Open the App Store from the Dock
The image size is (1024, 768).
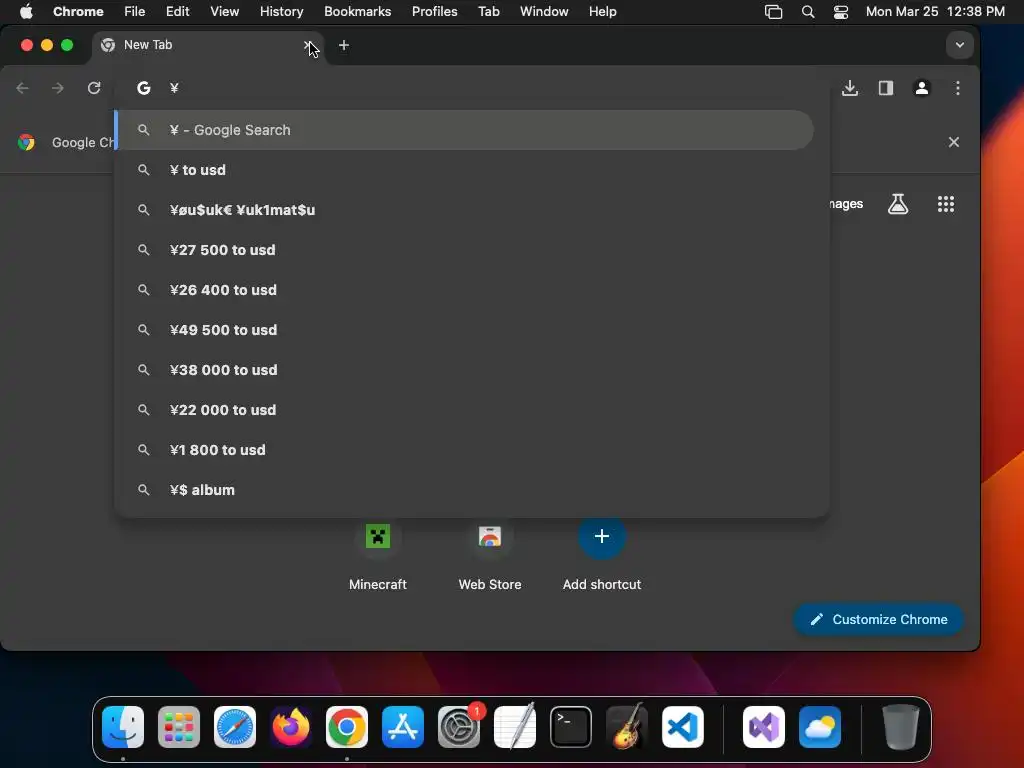(403, 727)
